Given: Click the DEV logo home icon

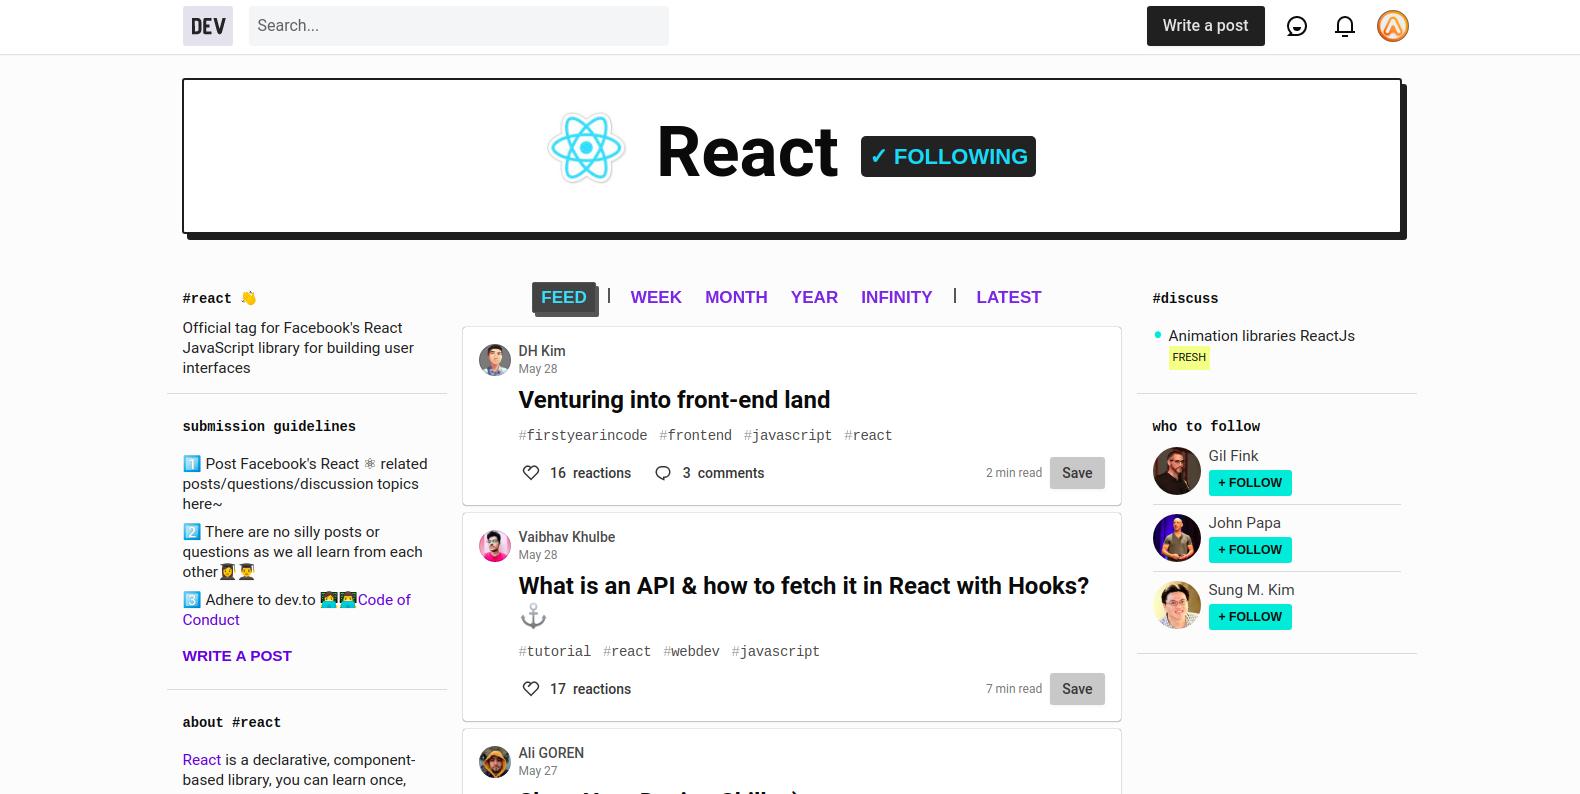Looking at the screenshot, I should [x=207, y=26].
